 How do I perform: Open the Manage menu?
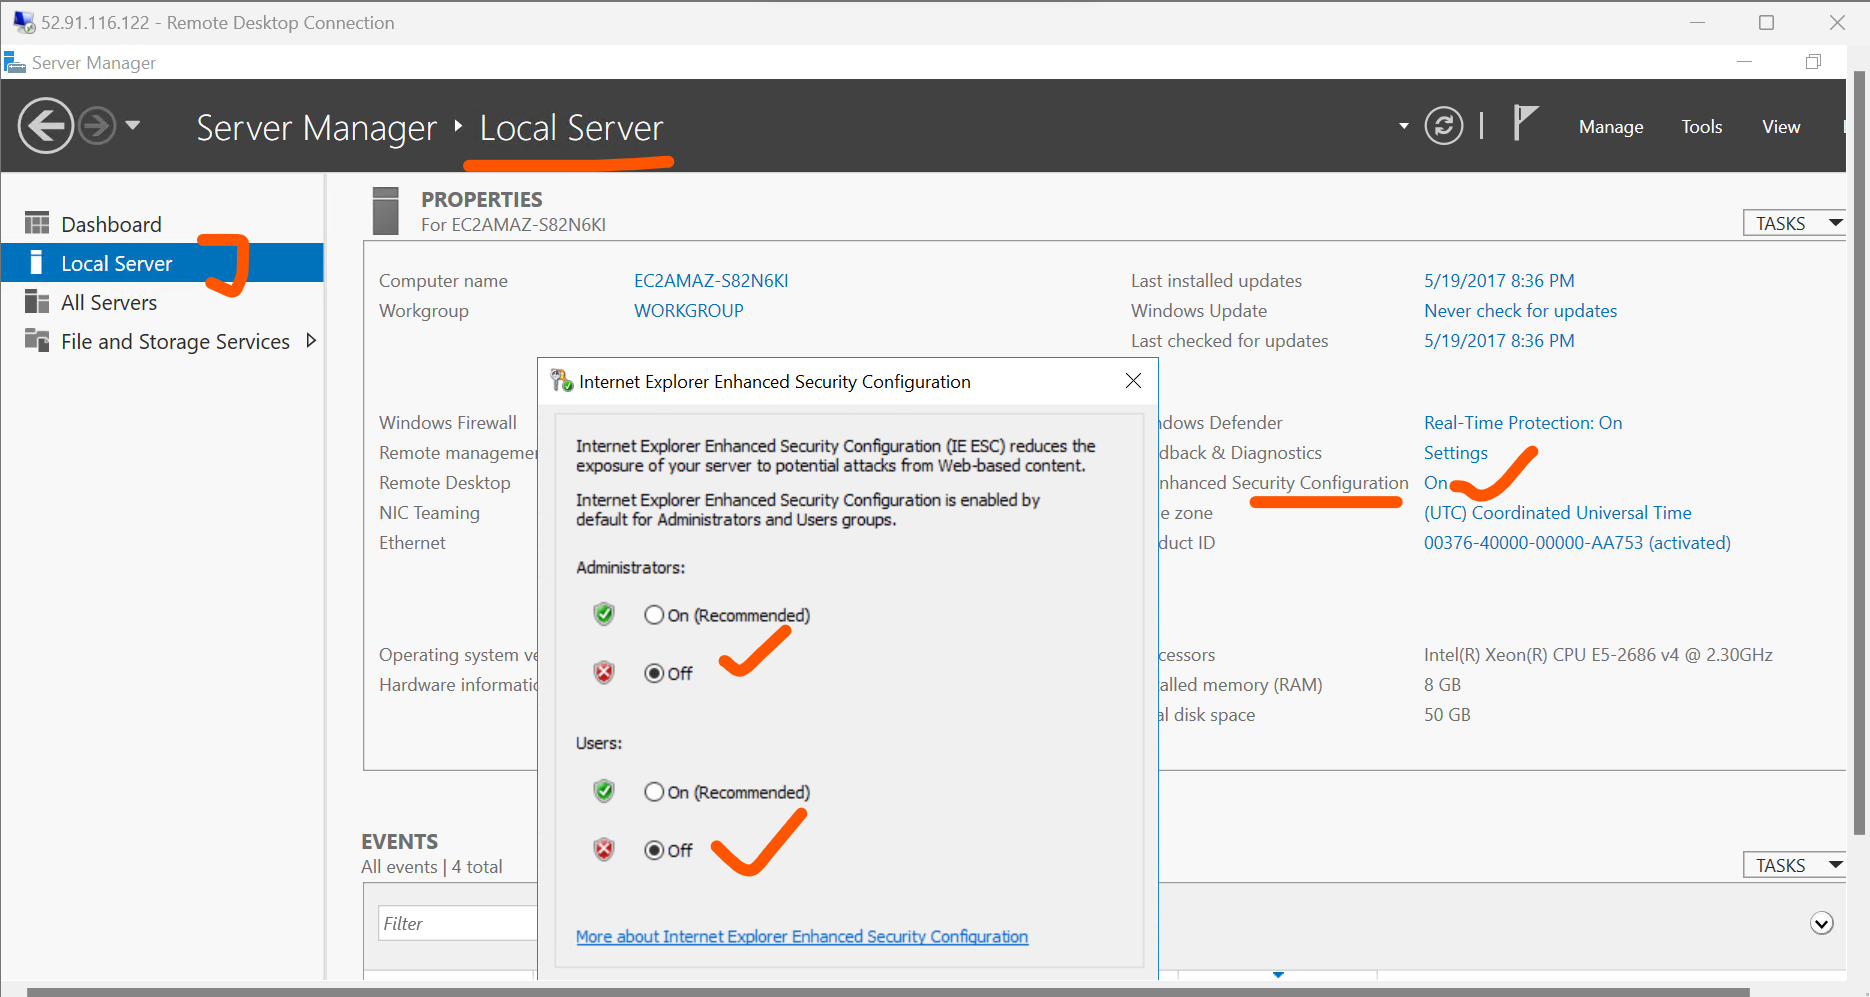1611,127
